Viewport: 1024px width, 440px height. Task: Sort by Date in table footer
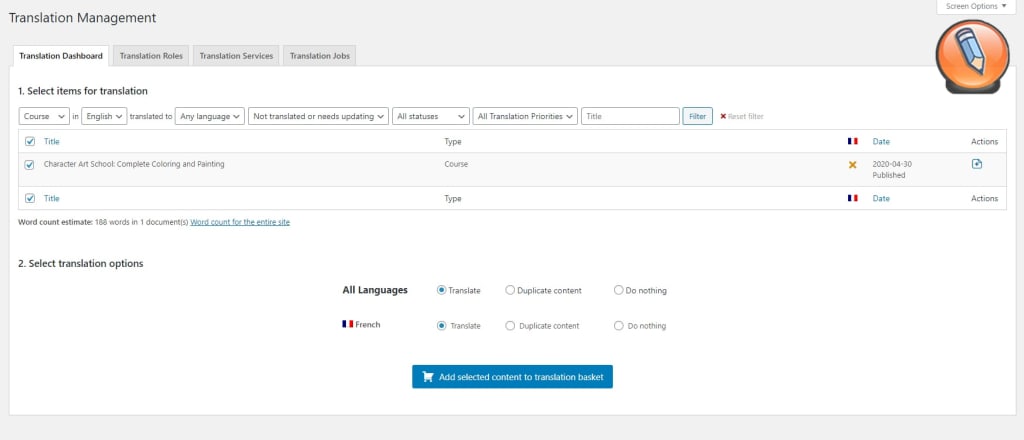881,198
